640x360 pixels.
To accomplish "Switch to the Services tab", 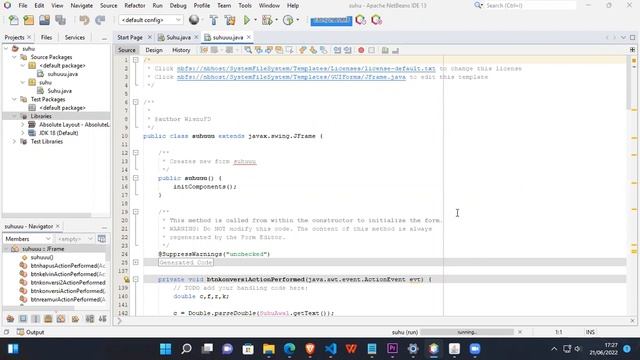I will (75, 37).
